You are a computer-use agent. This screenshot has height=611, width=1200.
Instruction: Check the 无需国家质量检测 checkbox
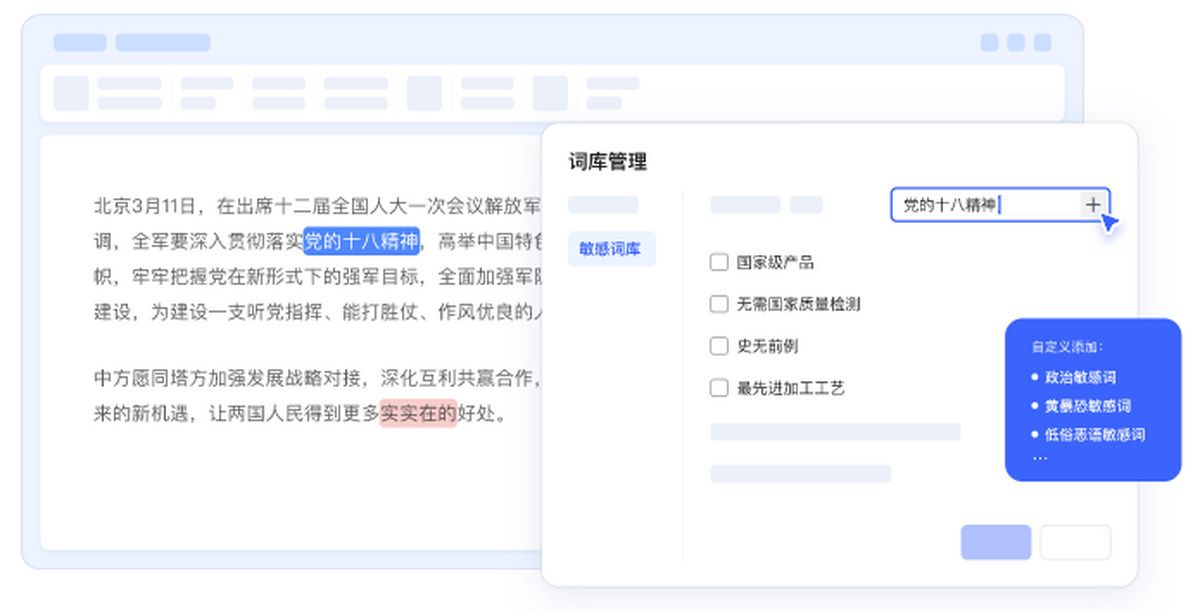point(718,304)
